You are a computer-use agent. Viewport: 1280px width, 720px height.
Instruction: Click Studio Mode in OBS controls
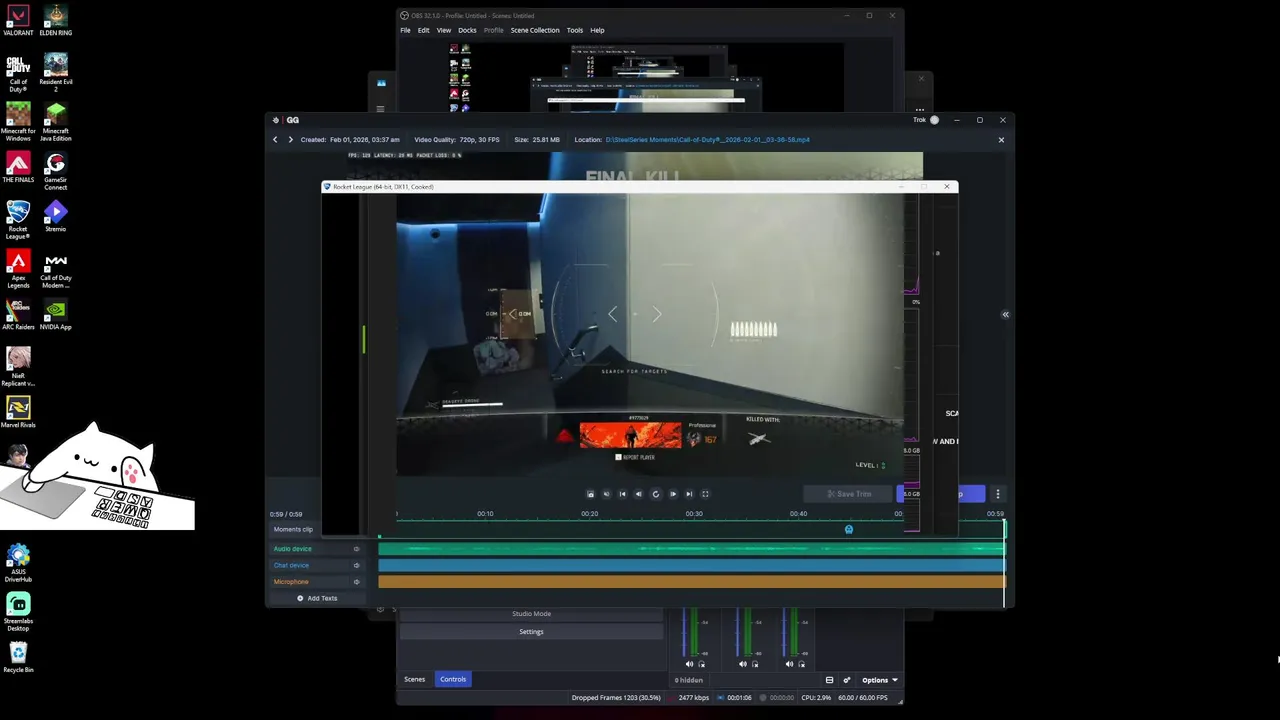(531, 614)
